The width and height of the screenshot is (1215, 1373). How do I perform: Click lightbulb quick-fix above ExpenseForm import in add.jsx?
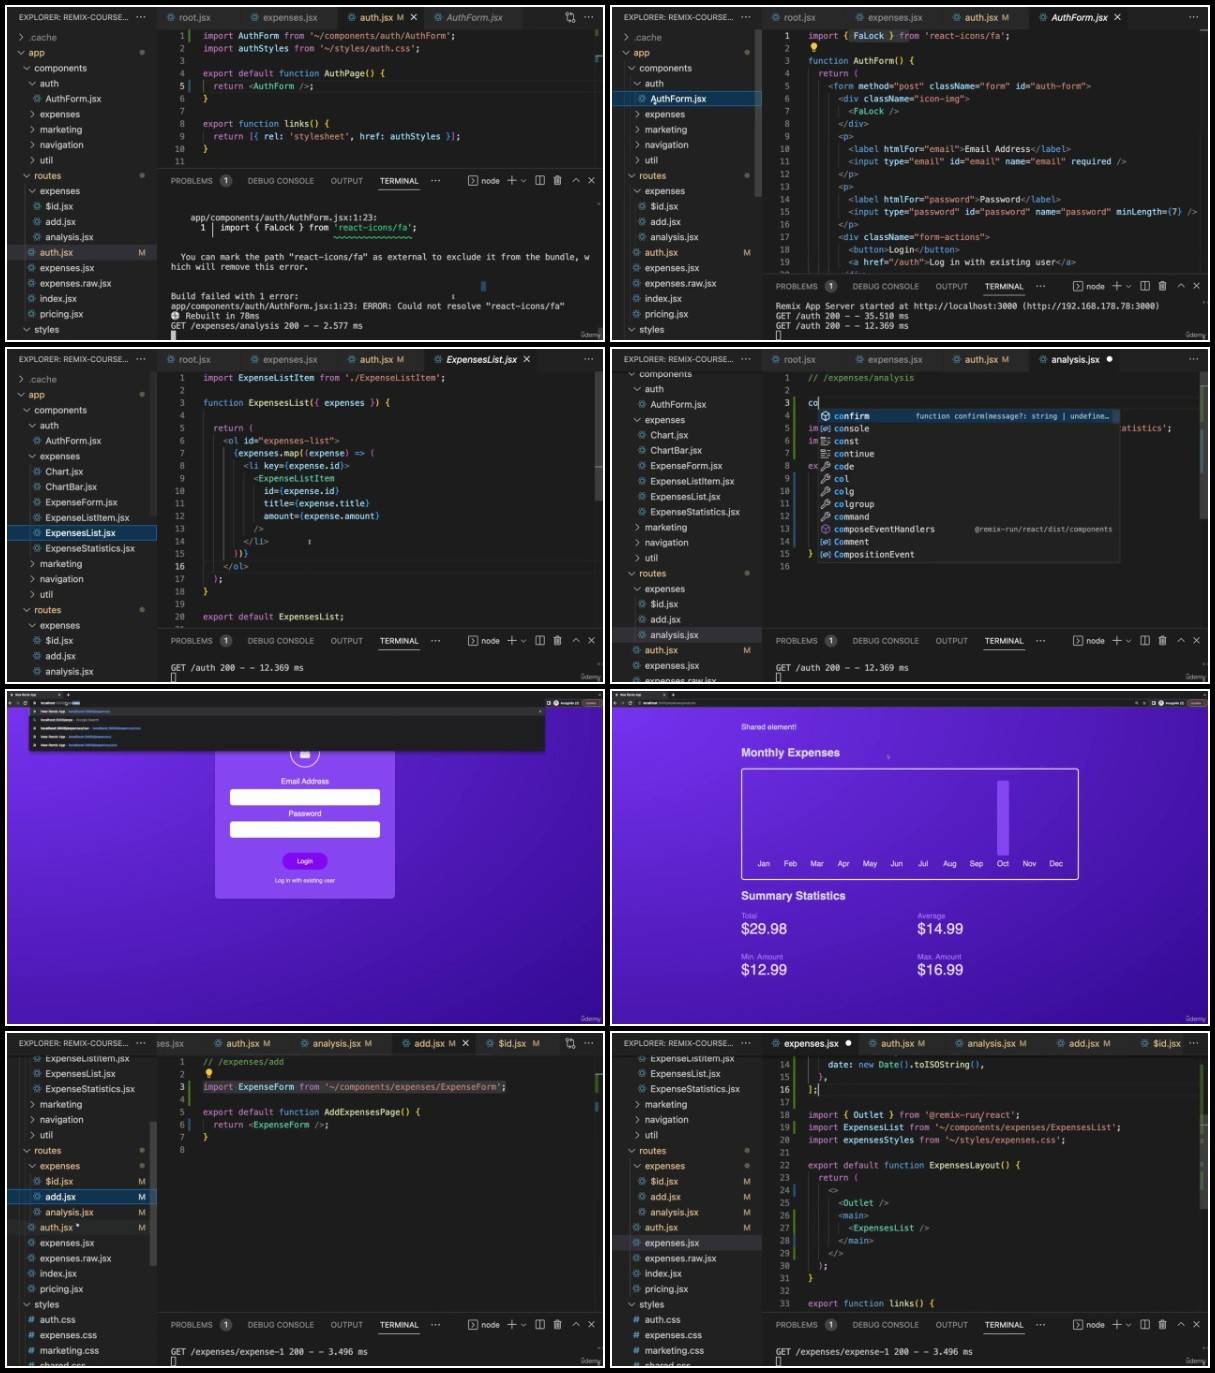pos(208,1074)
